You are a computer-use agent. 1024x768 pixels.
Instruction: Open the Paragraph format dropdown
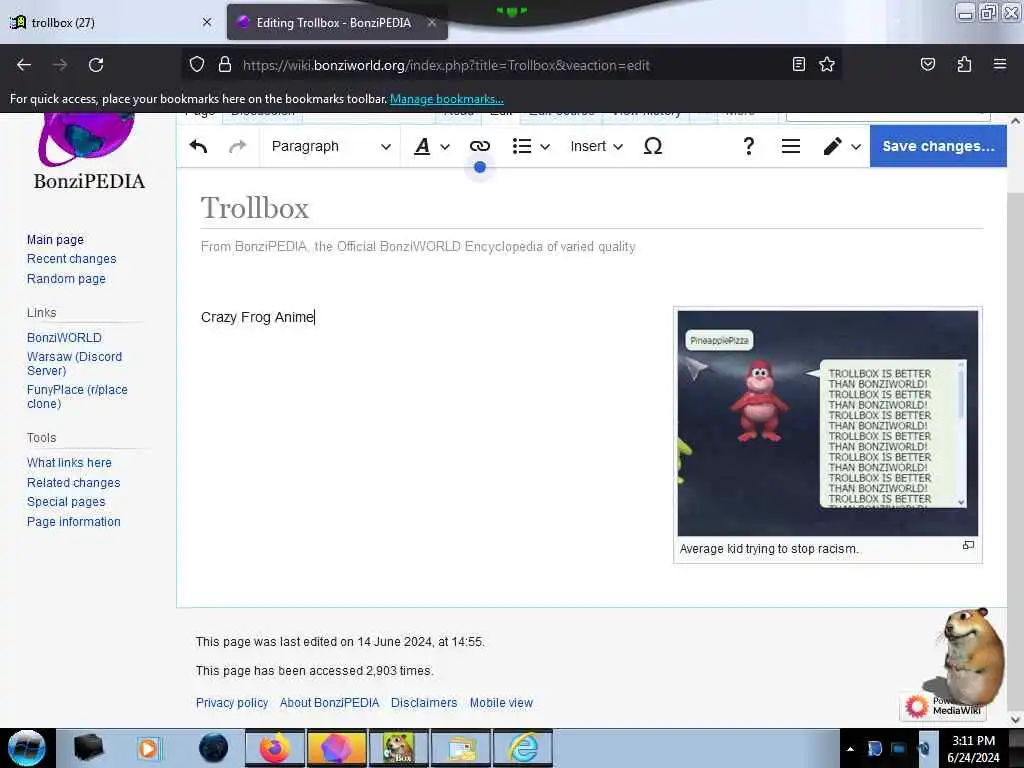(x=331, y=146)
